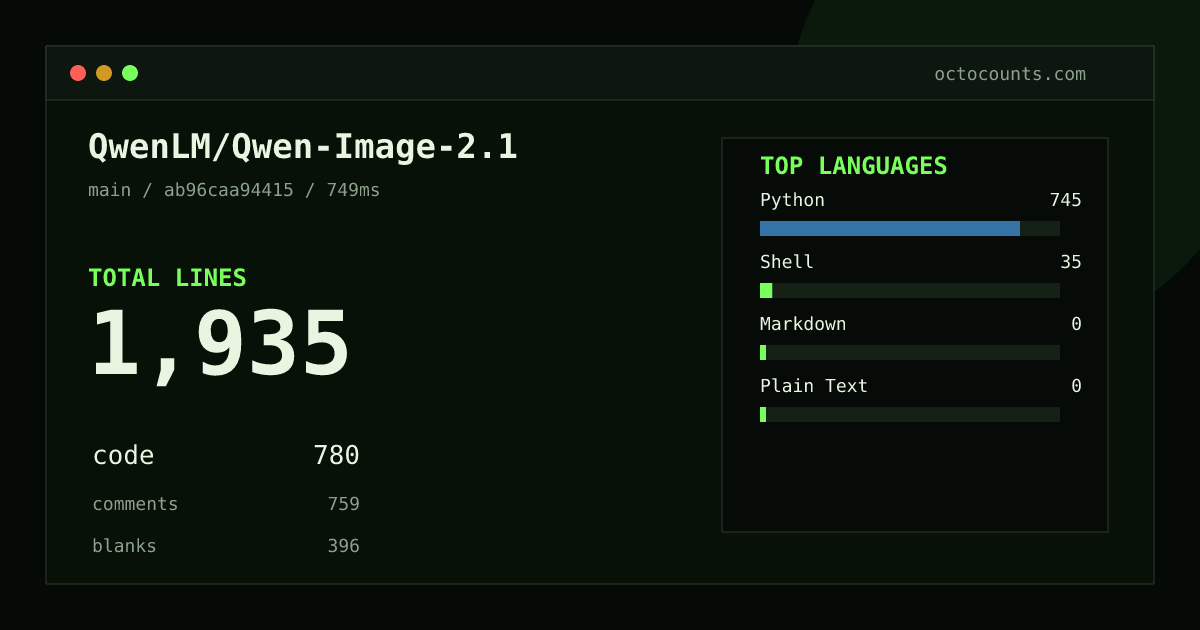Click the 1,935 total lines number

[x=220, y=345]
